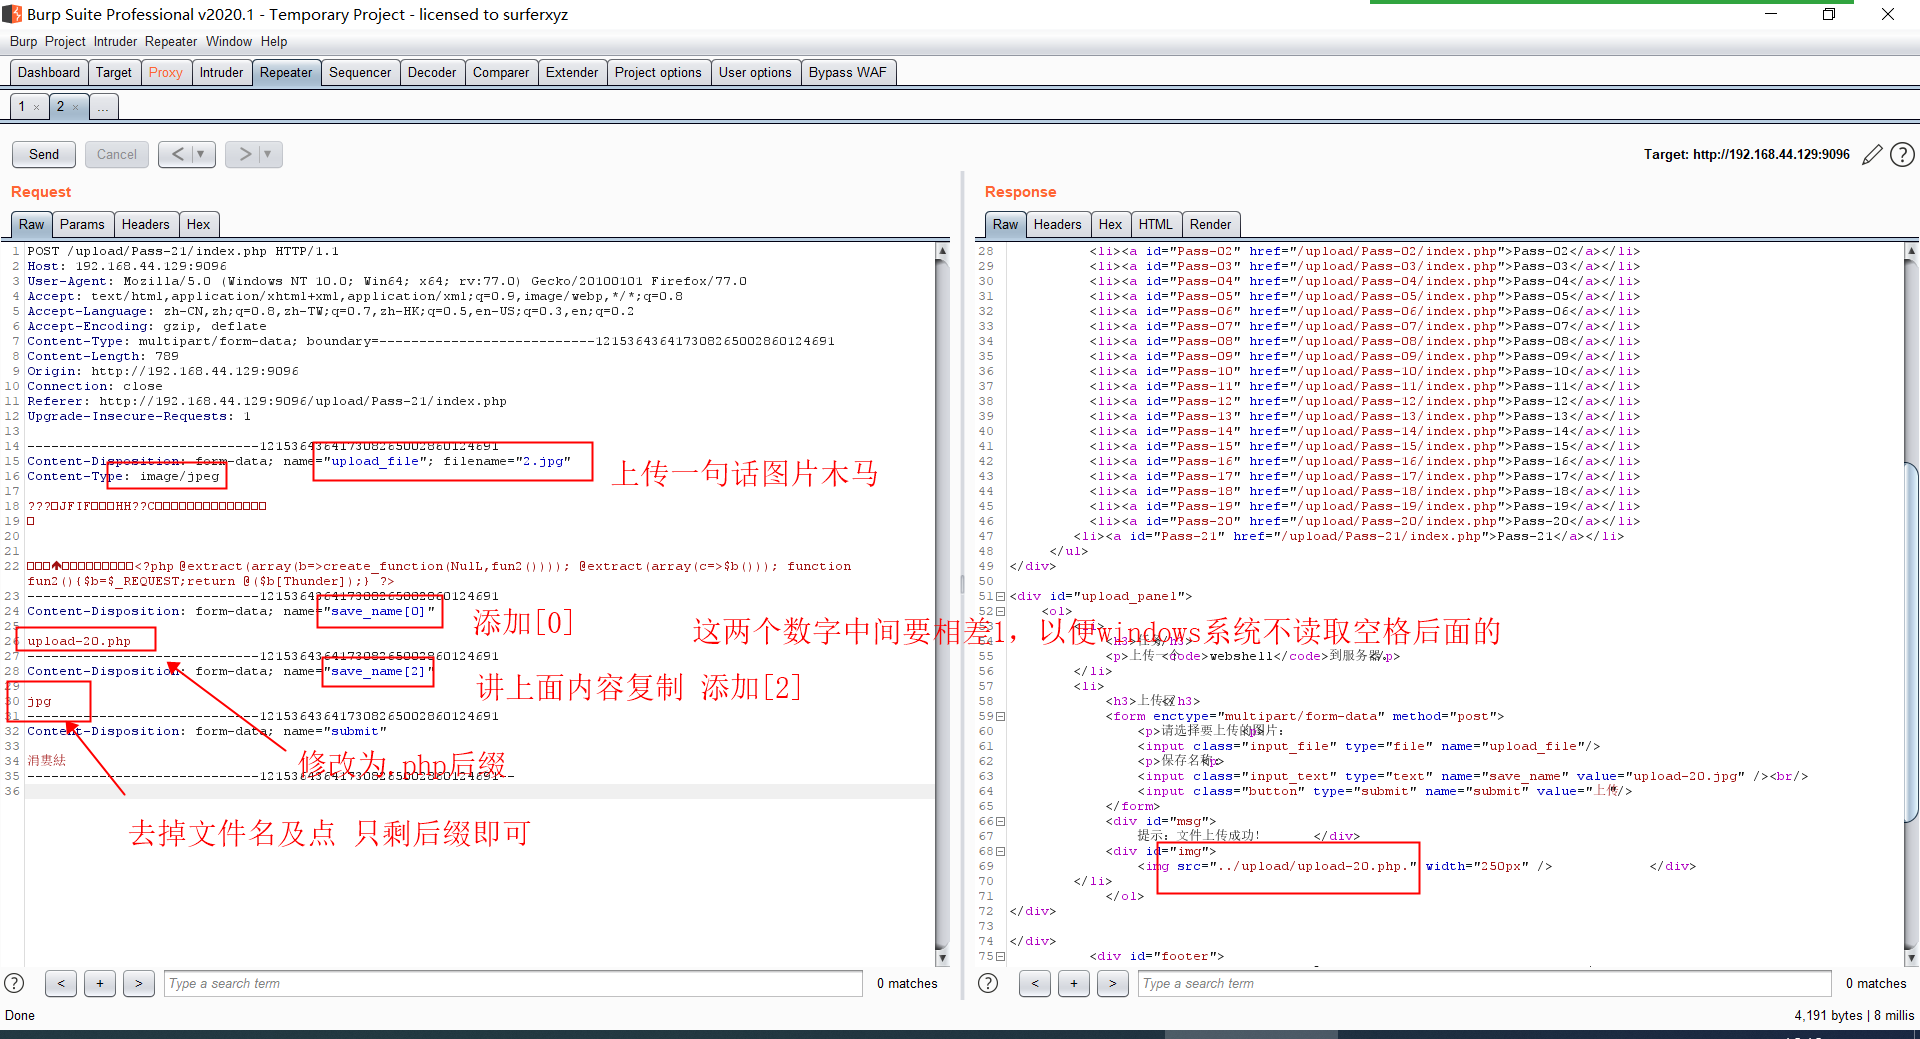1920x1039 pixels.
Task: Close Repeater tab 2
Action: (75, 107)
